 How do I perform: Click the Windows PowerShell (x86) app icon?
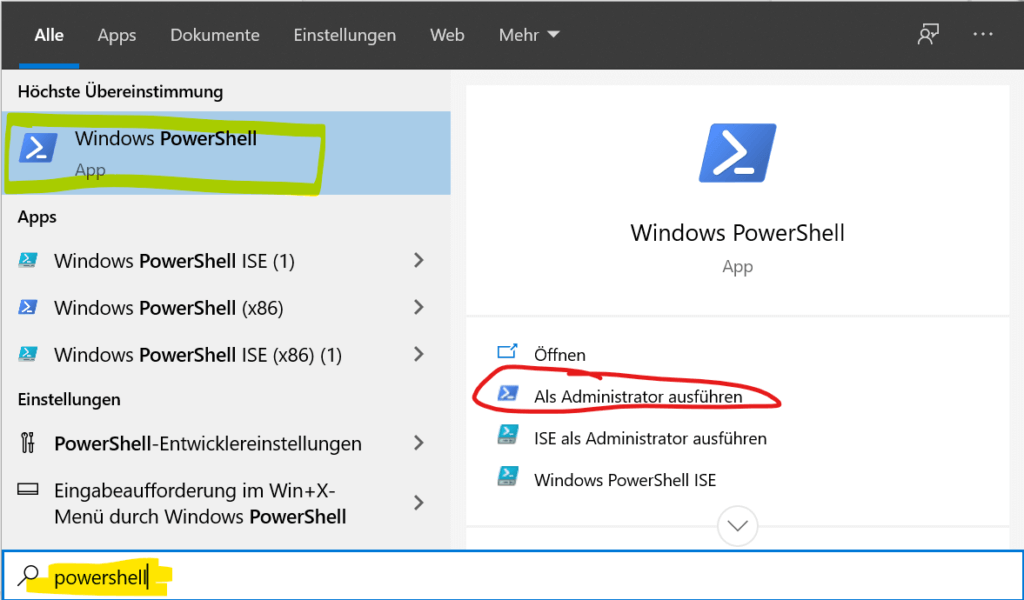(x=27, y=308)
